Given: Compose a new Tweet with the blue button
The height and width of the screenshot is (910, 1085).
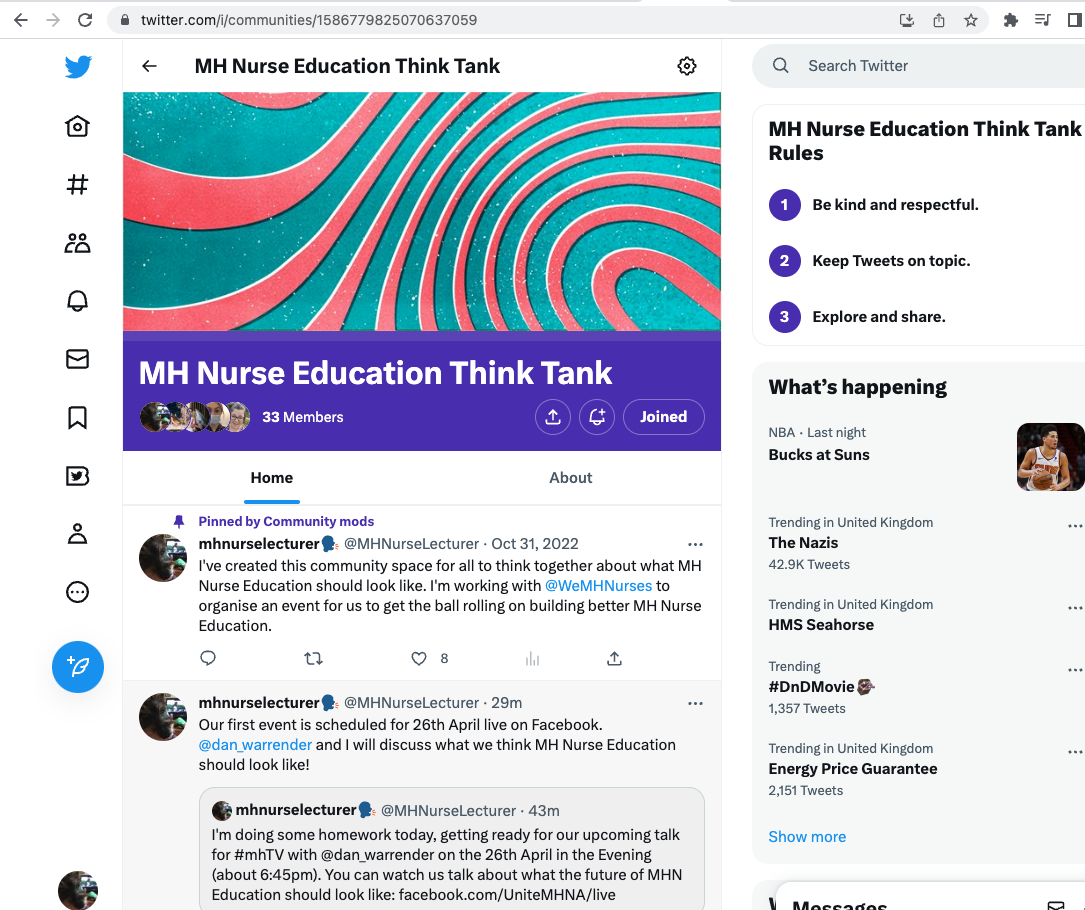Looking at the screenshot, I should pyautogui.click(x=78, y=666).
